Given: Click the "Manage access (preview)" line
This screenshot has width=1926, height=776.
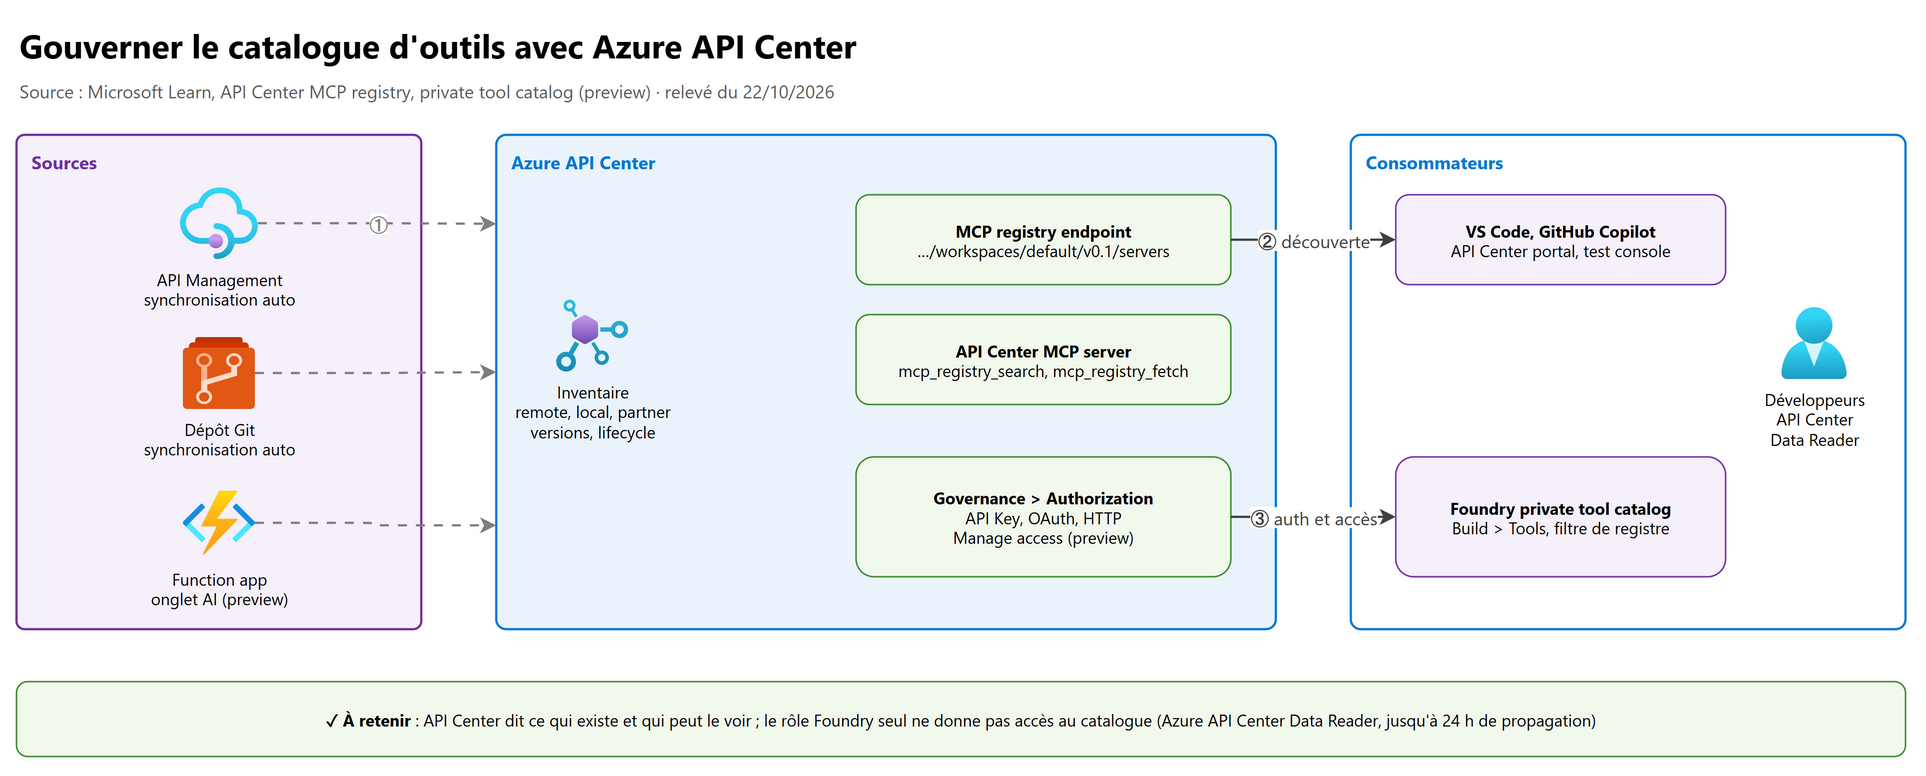Looking at the screenshot, I should (x=1043, y=539).
